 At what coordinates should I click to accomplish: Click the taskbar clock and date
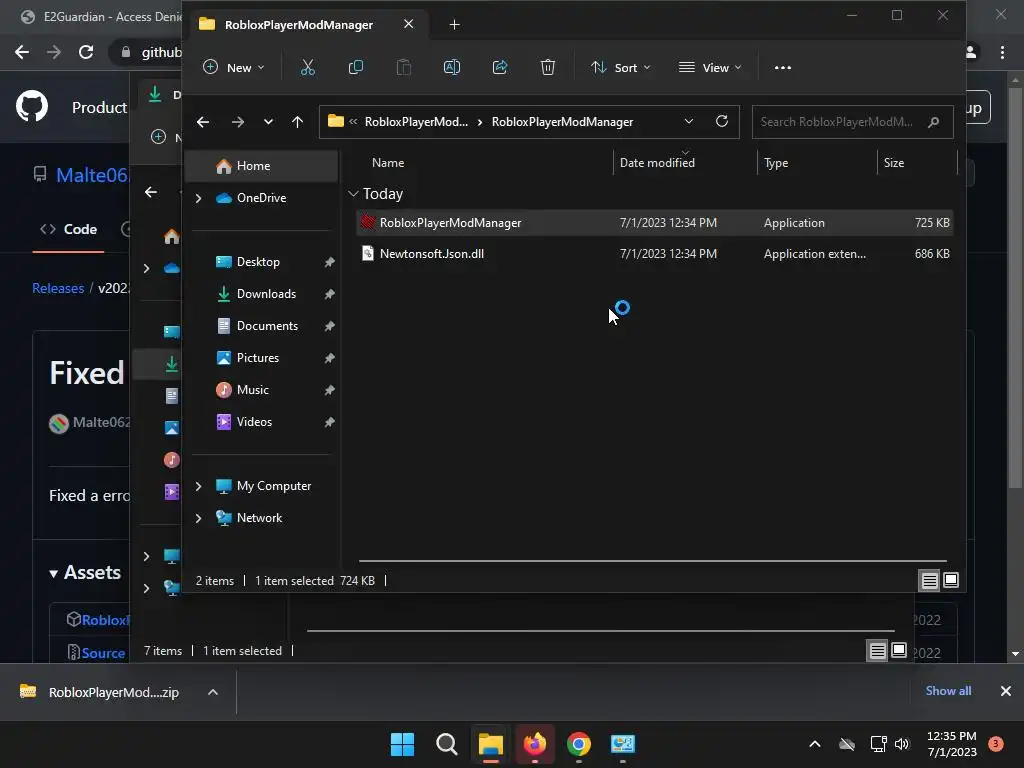952,744
